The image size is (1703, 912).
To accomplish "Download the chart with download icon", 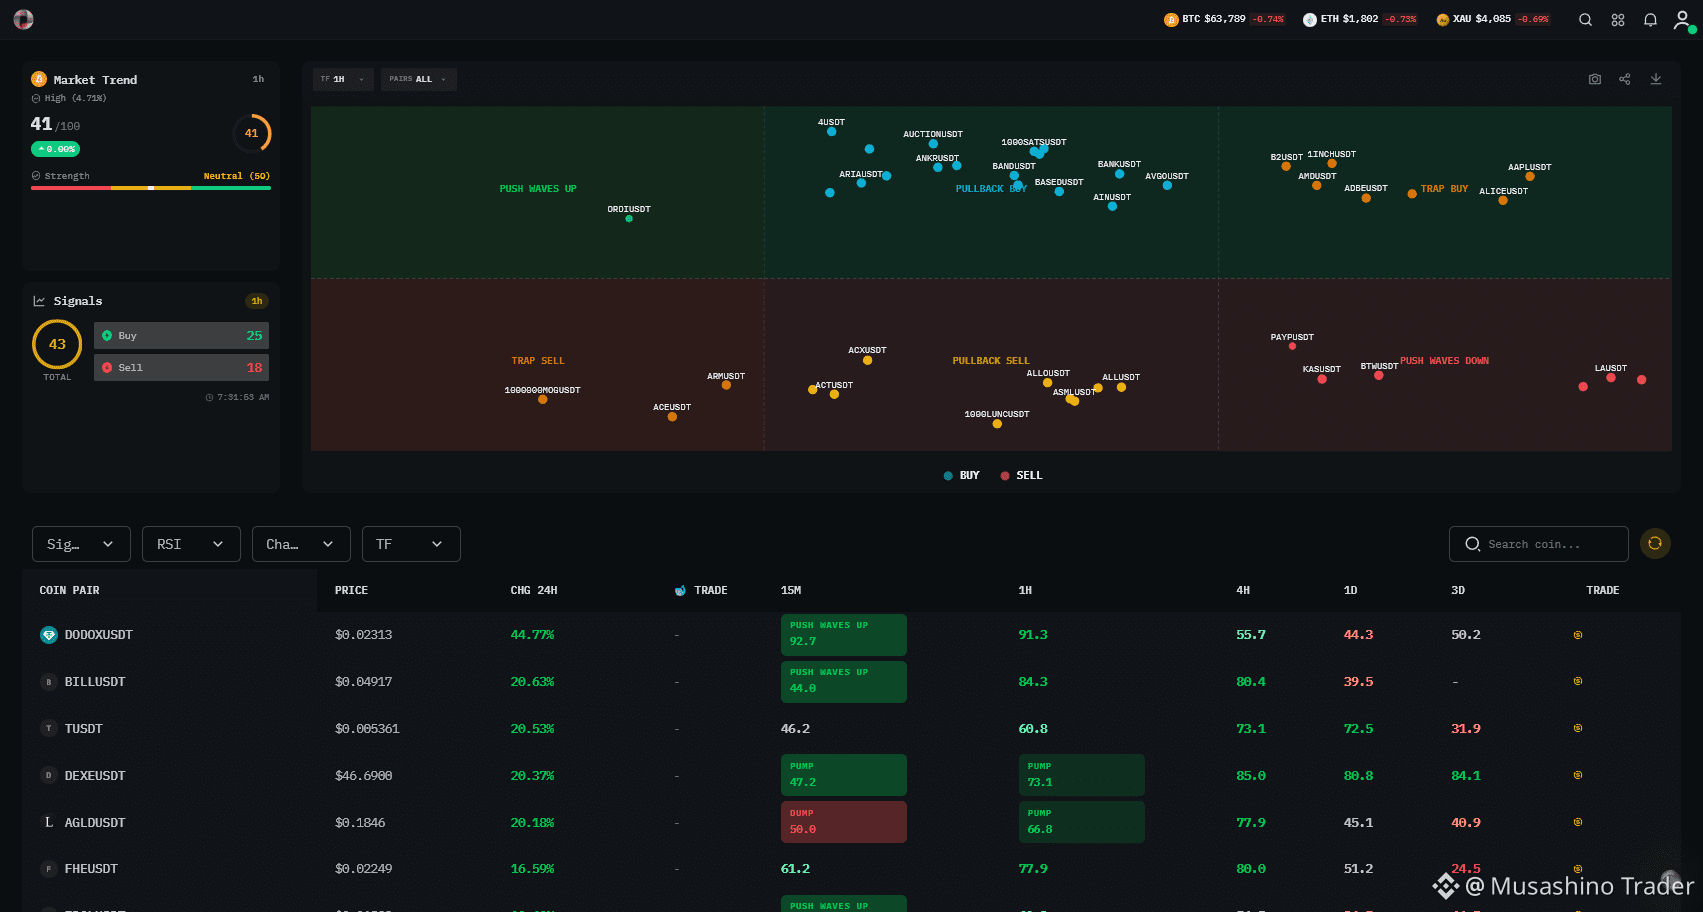I will click(x=1656, y=79).
